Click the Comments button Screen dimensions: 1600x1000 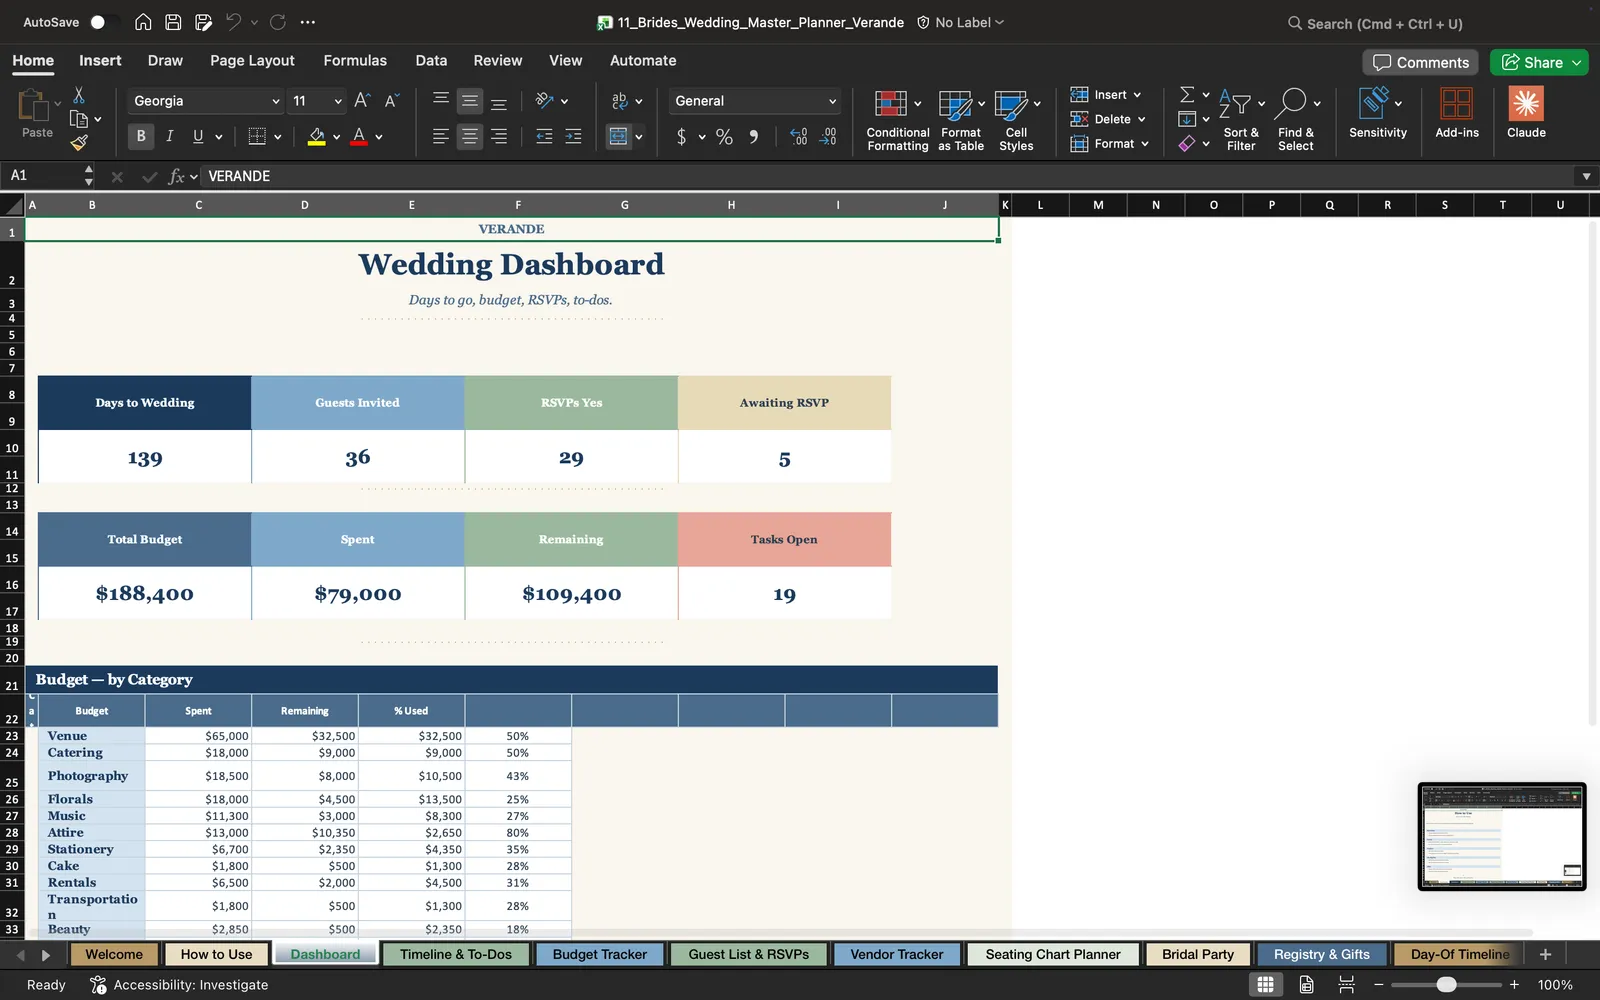coord(1420,62)
